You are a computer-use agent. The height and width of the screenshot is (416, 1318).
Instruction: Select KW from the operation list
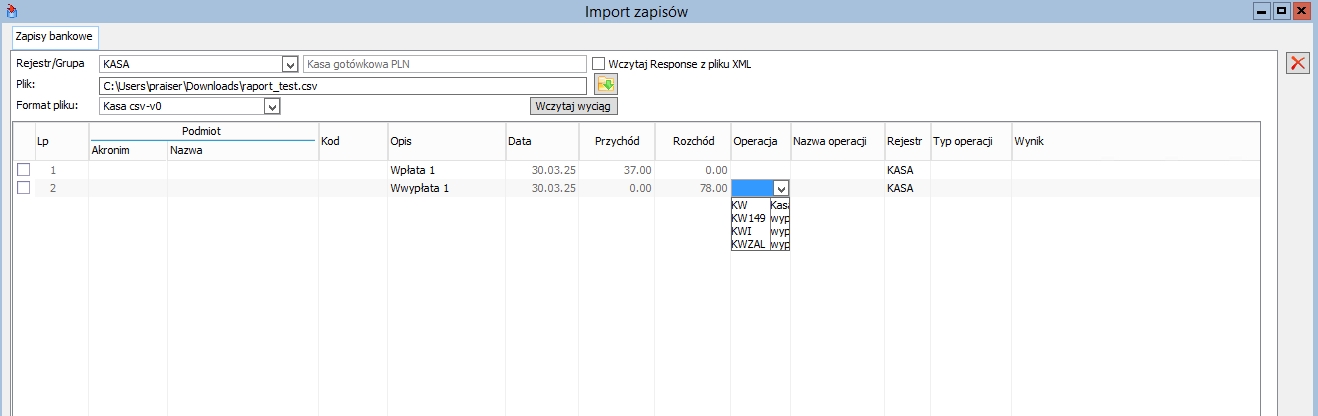[740, 205]
